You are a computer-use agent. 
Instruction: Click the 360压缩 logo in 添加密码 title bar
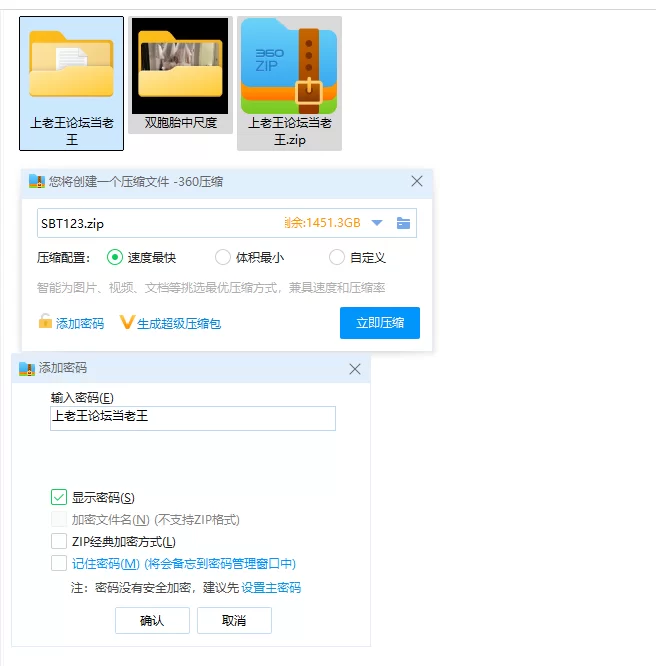(27, 369)
